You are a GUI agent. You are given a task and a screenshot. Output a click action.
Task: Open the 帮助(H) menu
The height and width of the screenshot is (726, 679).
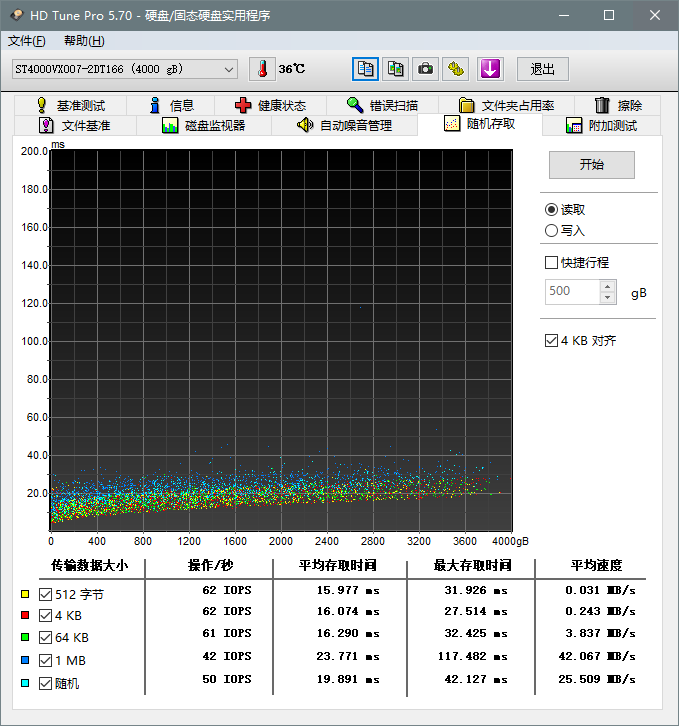pyautogui.click(x=84, y=41)
